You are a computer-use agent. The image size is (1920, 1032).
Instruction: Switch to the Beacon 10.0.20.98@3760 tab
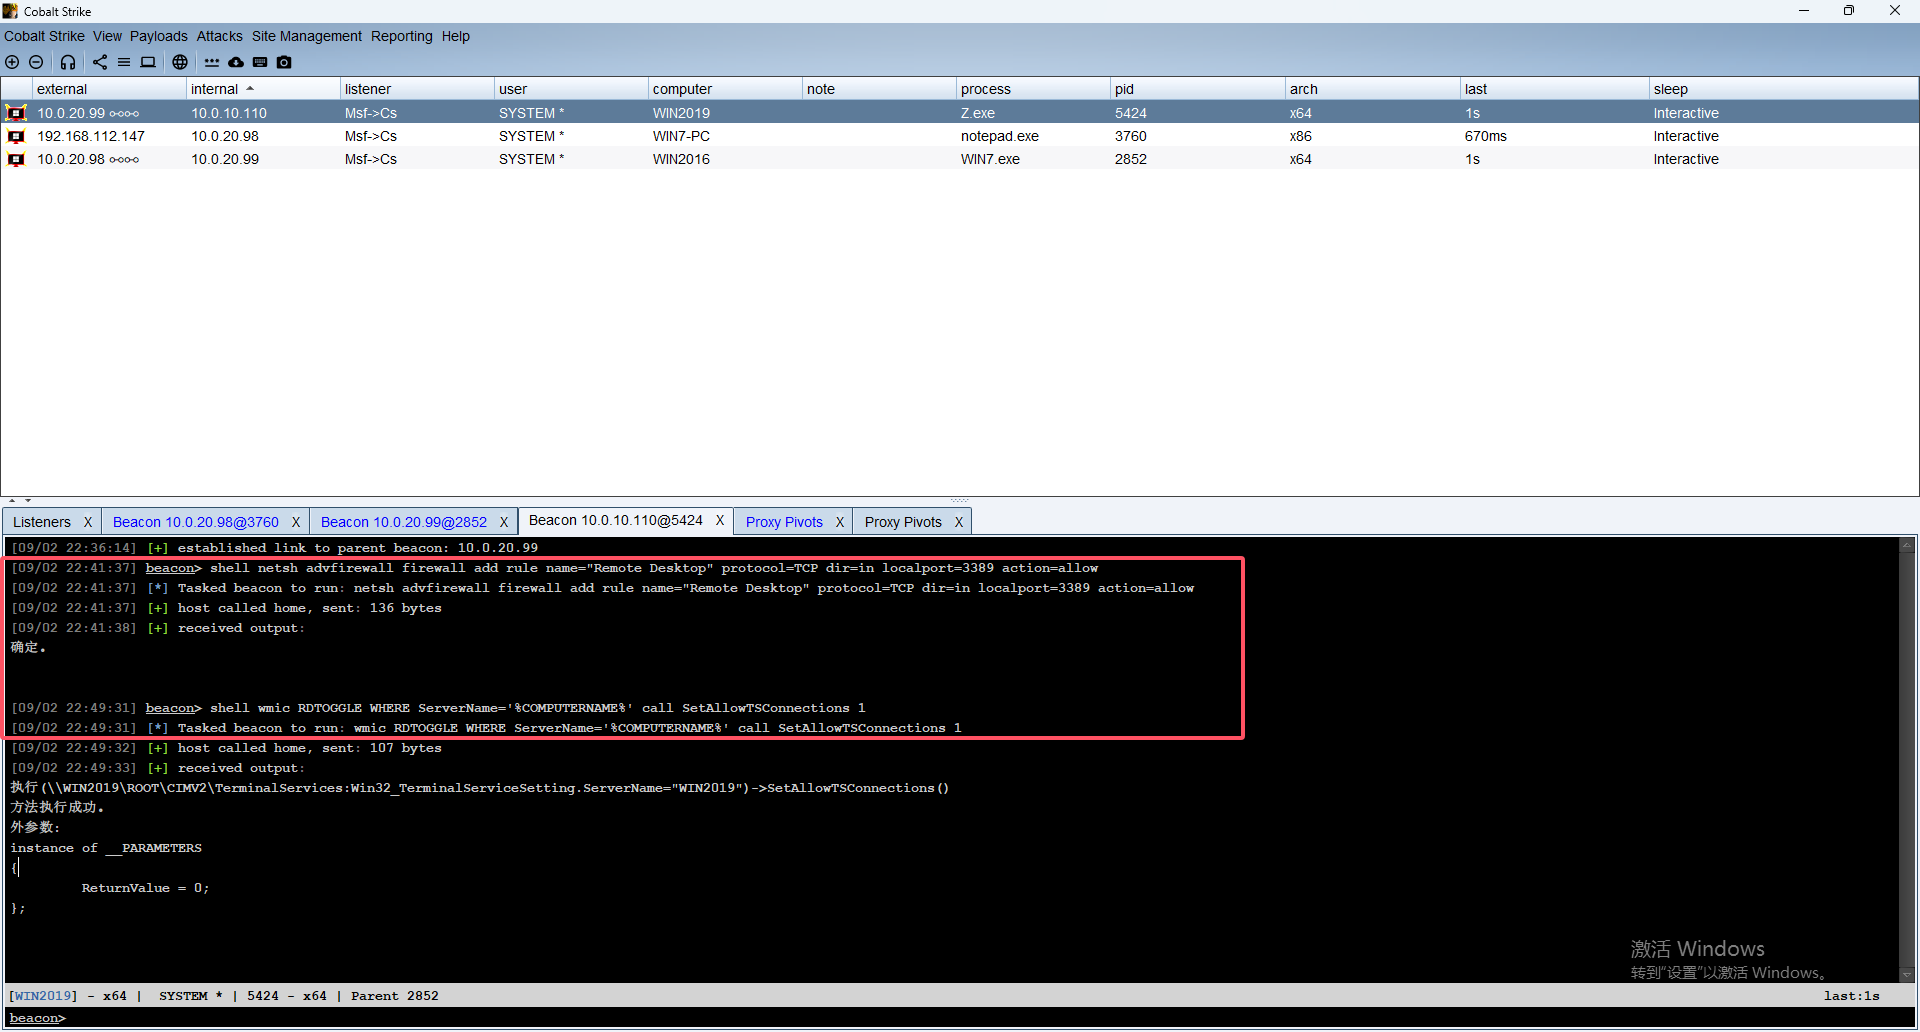196,522
